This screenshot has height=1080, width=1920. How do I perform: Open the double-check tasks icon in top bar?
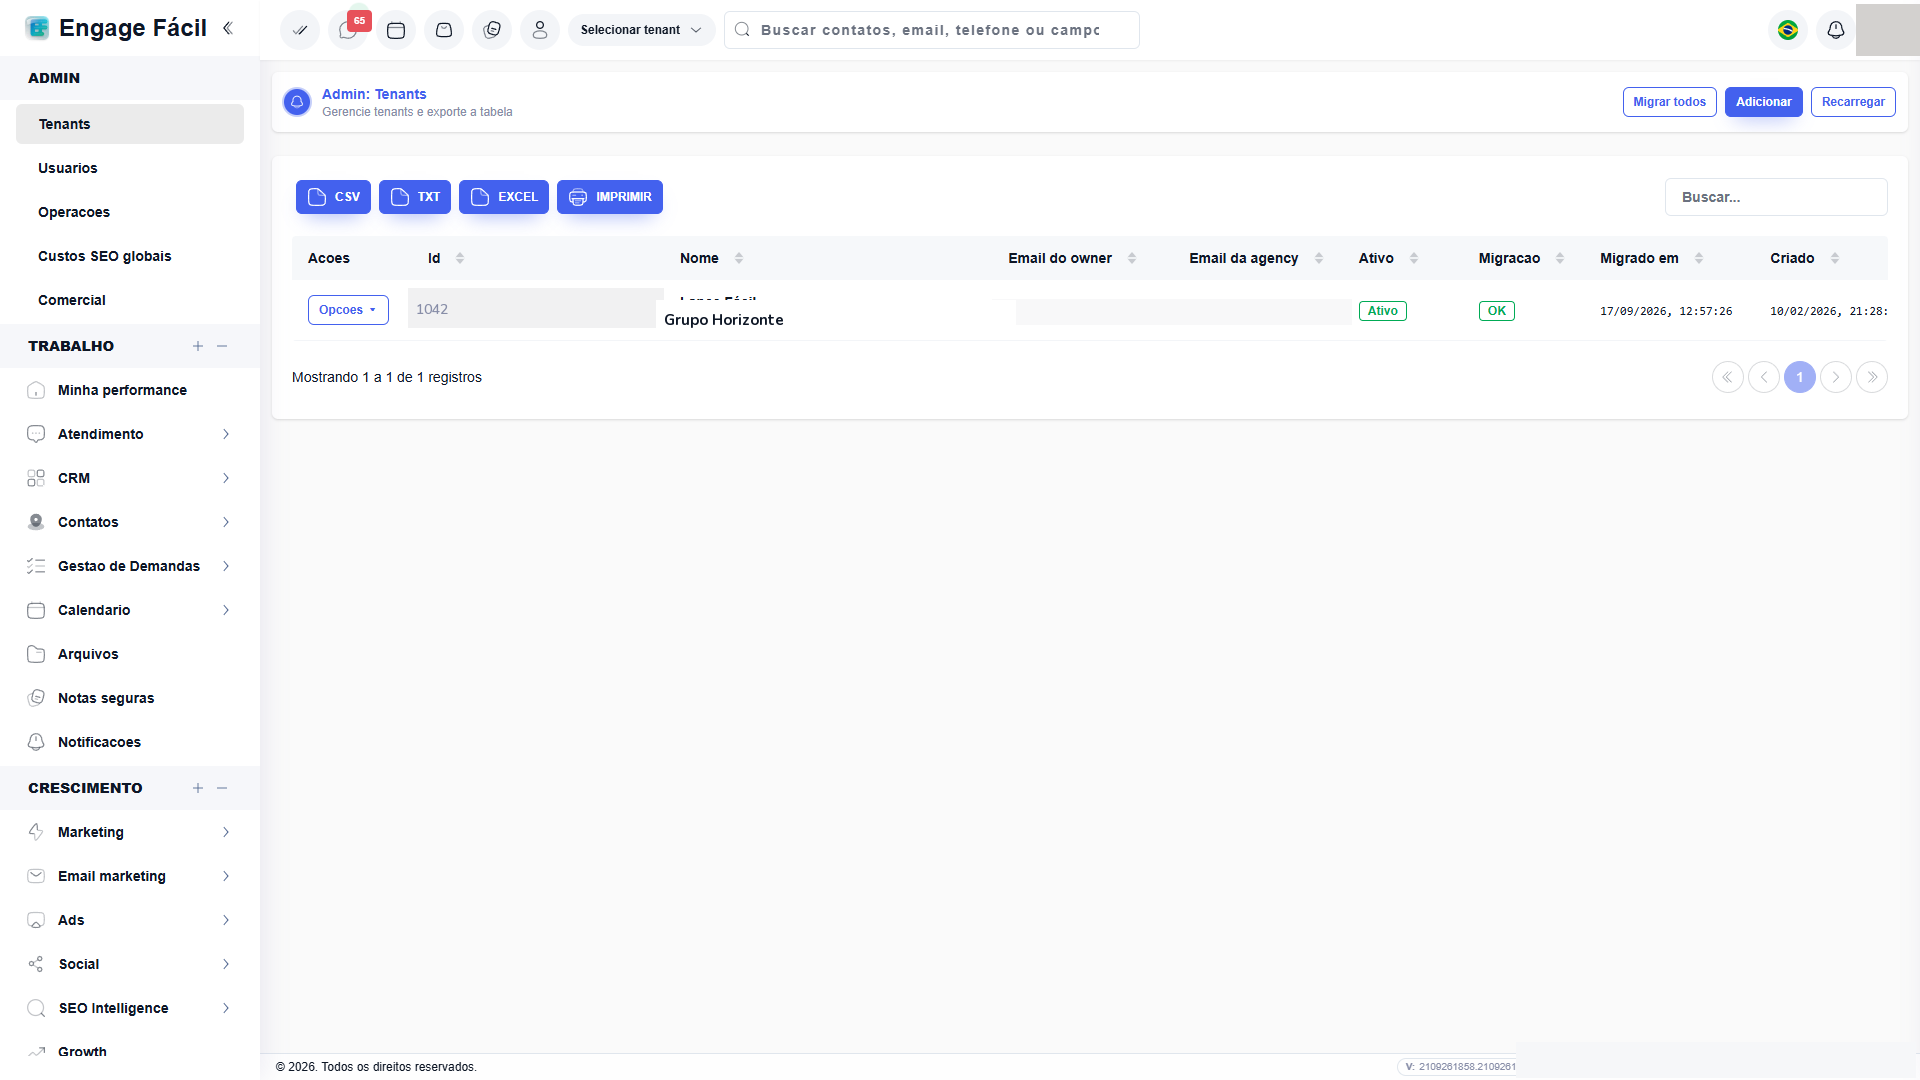click(x=300, y=30)
